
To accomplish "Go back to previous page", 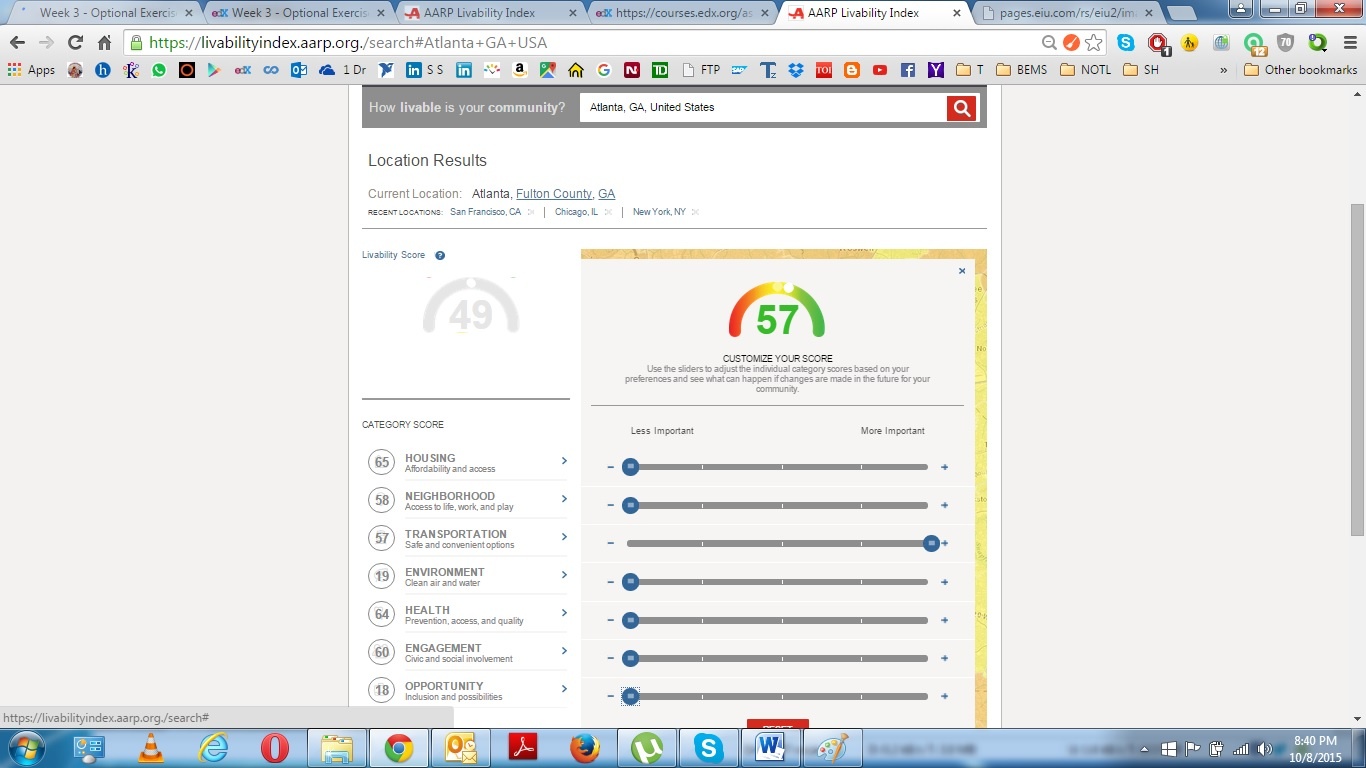I will pyautogui.click(x=17, y=43).
